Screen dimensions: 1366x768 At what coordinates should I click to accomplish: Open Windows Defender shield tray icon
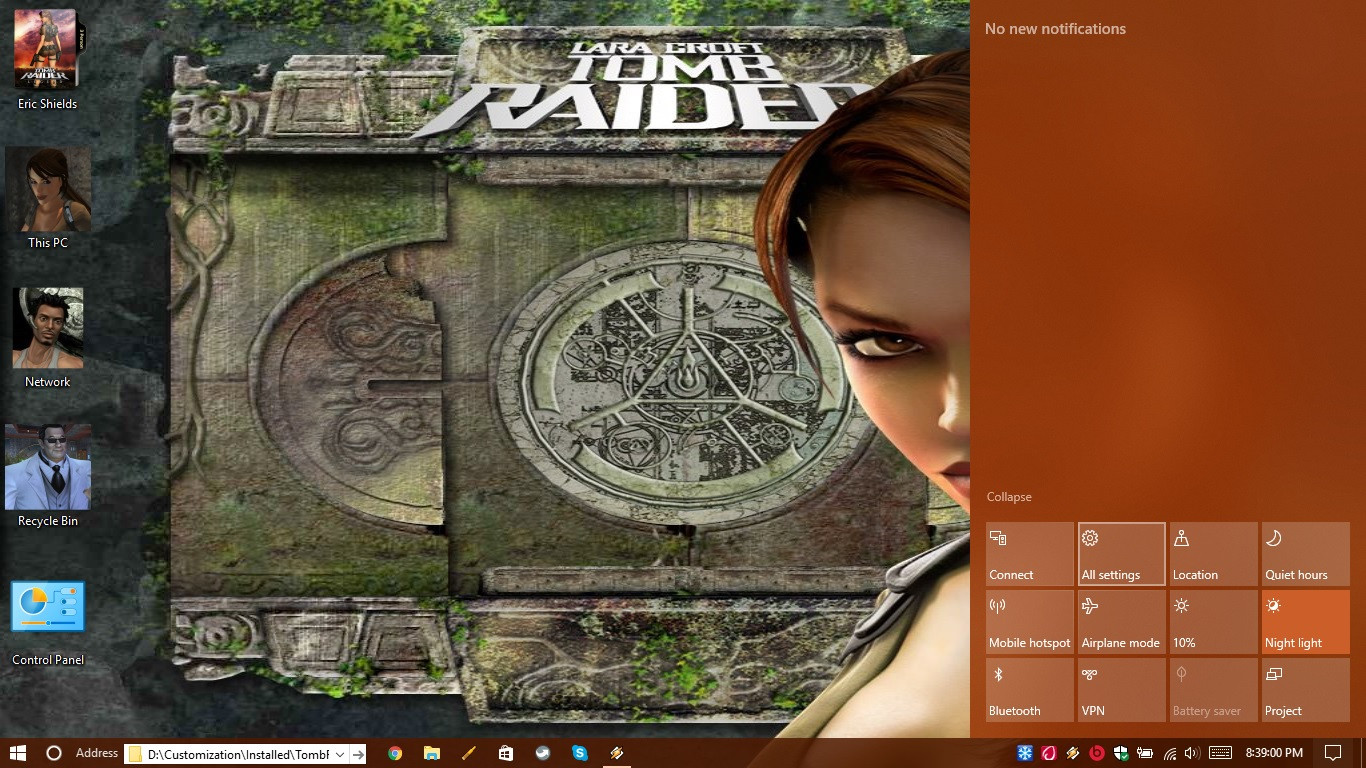pyautogui.click(x=1121, y=753)
